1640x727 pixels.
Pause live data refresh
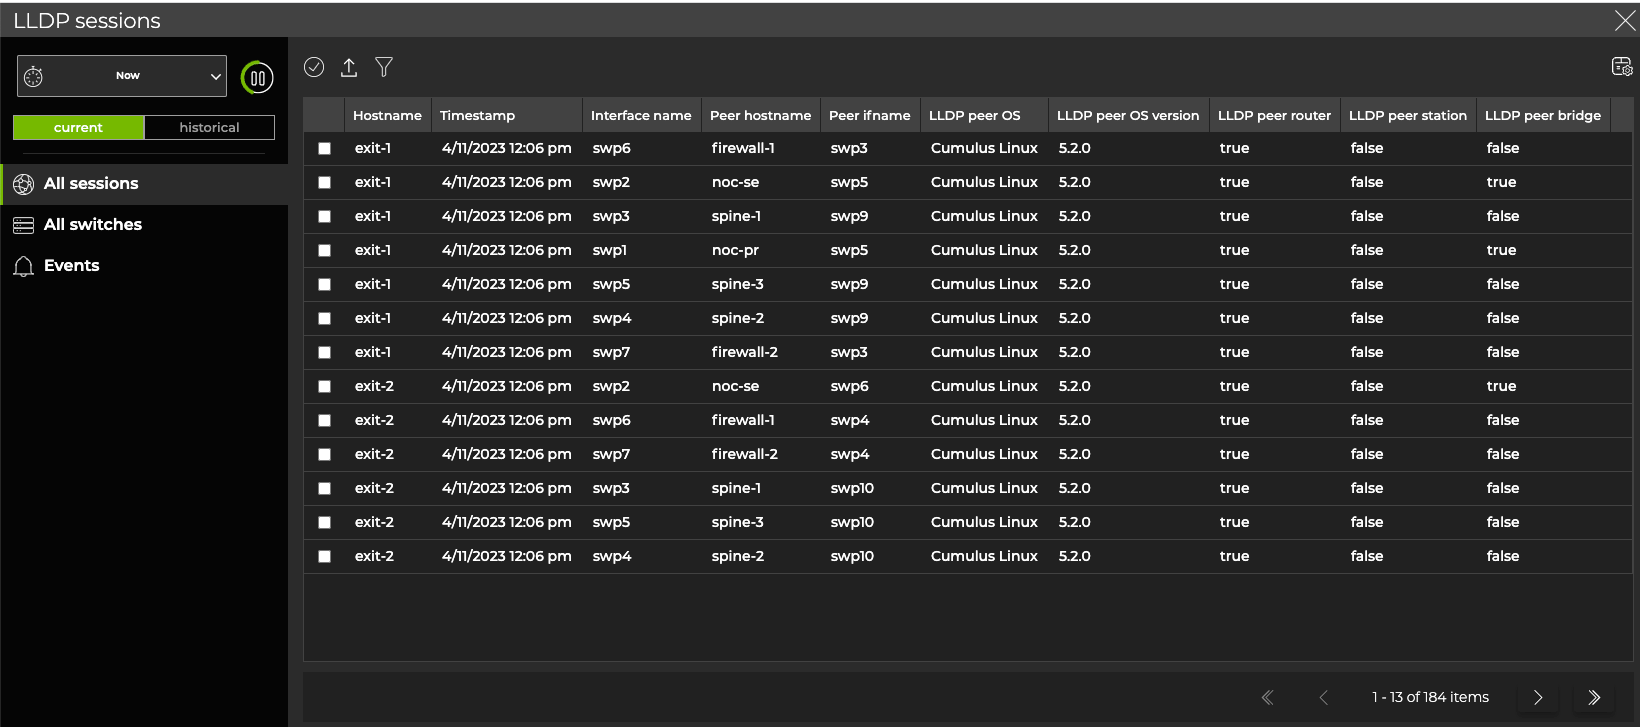tap(257, 77)
